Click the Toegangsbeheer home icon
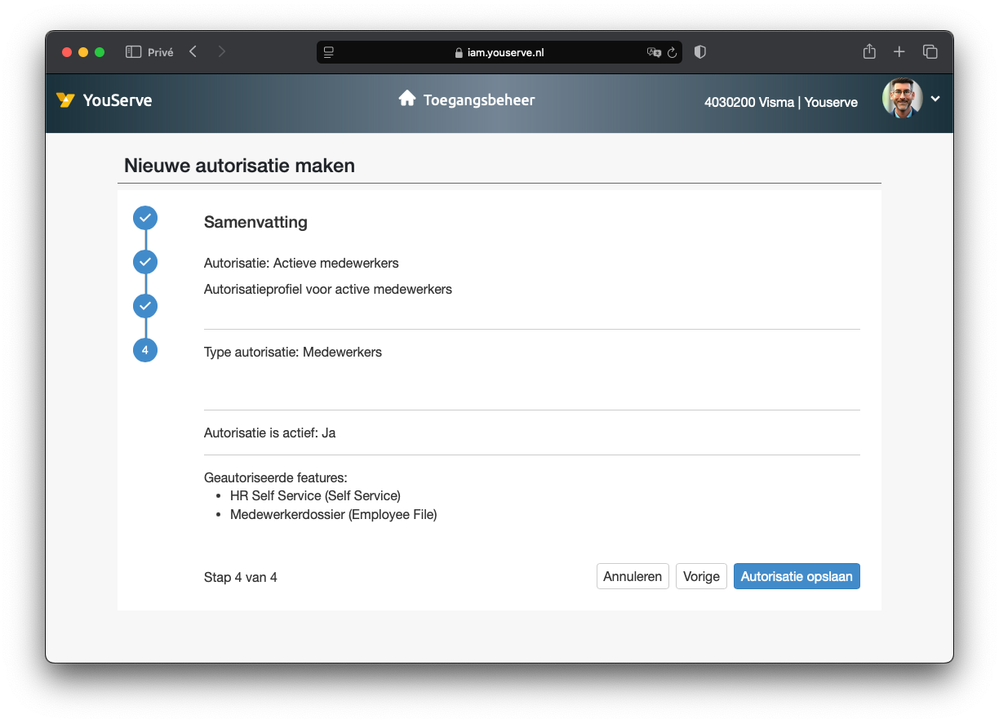 pos(407,98)
